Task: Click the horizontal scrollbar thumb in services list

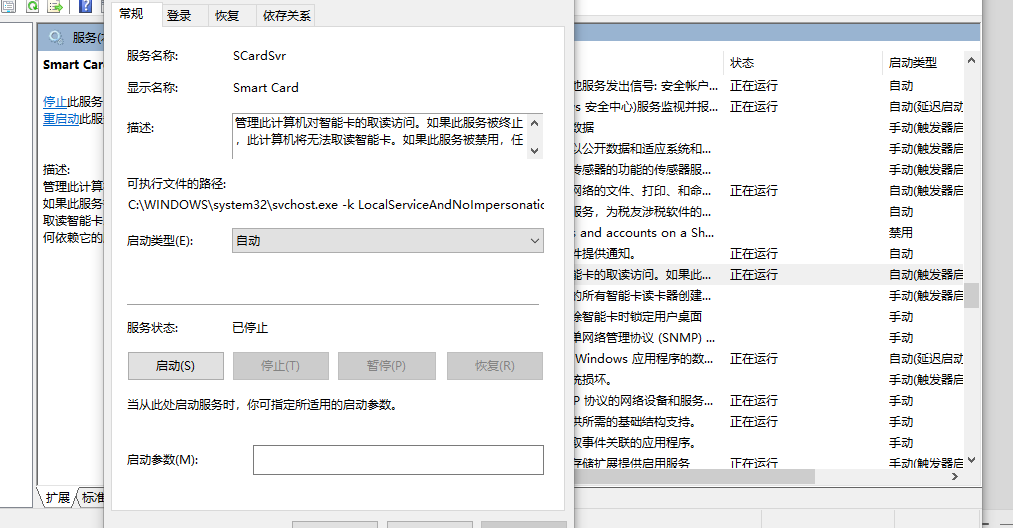Action: [x=694, y=476]
